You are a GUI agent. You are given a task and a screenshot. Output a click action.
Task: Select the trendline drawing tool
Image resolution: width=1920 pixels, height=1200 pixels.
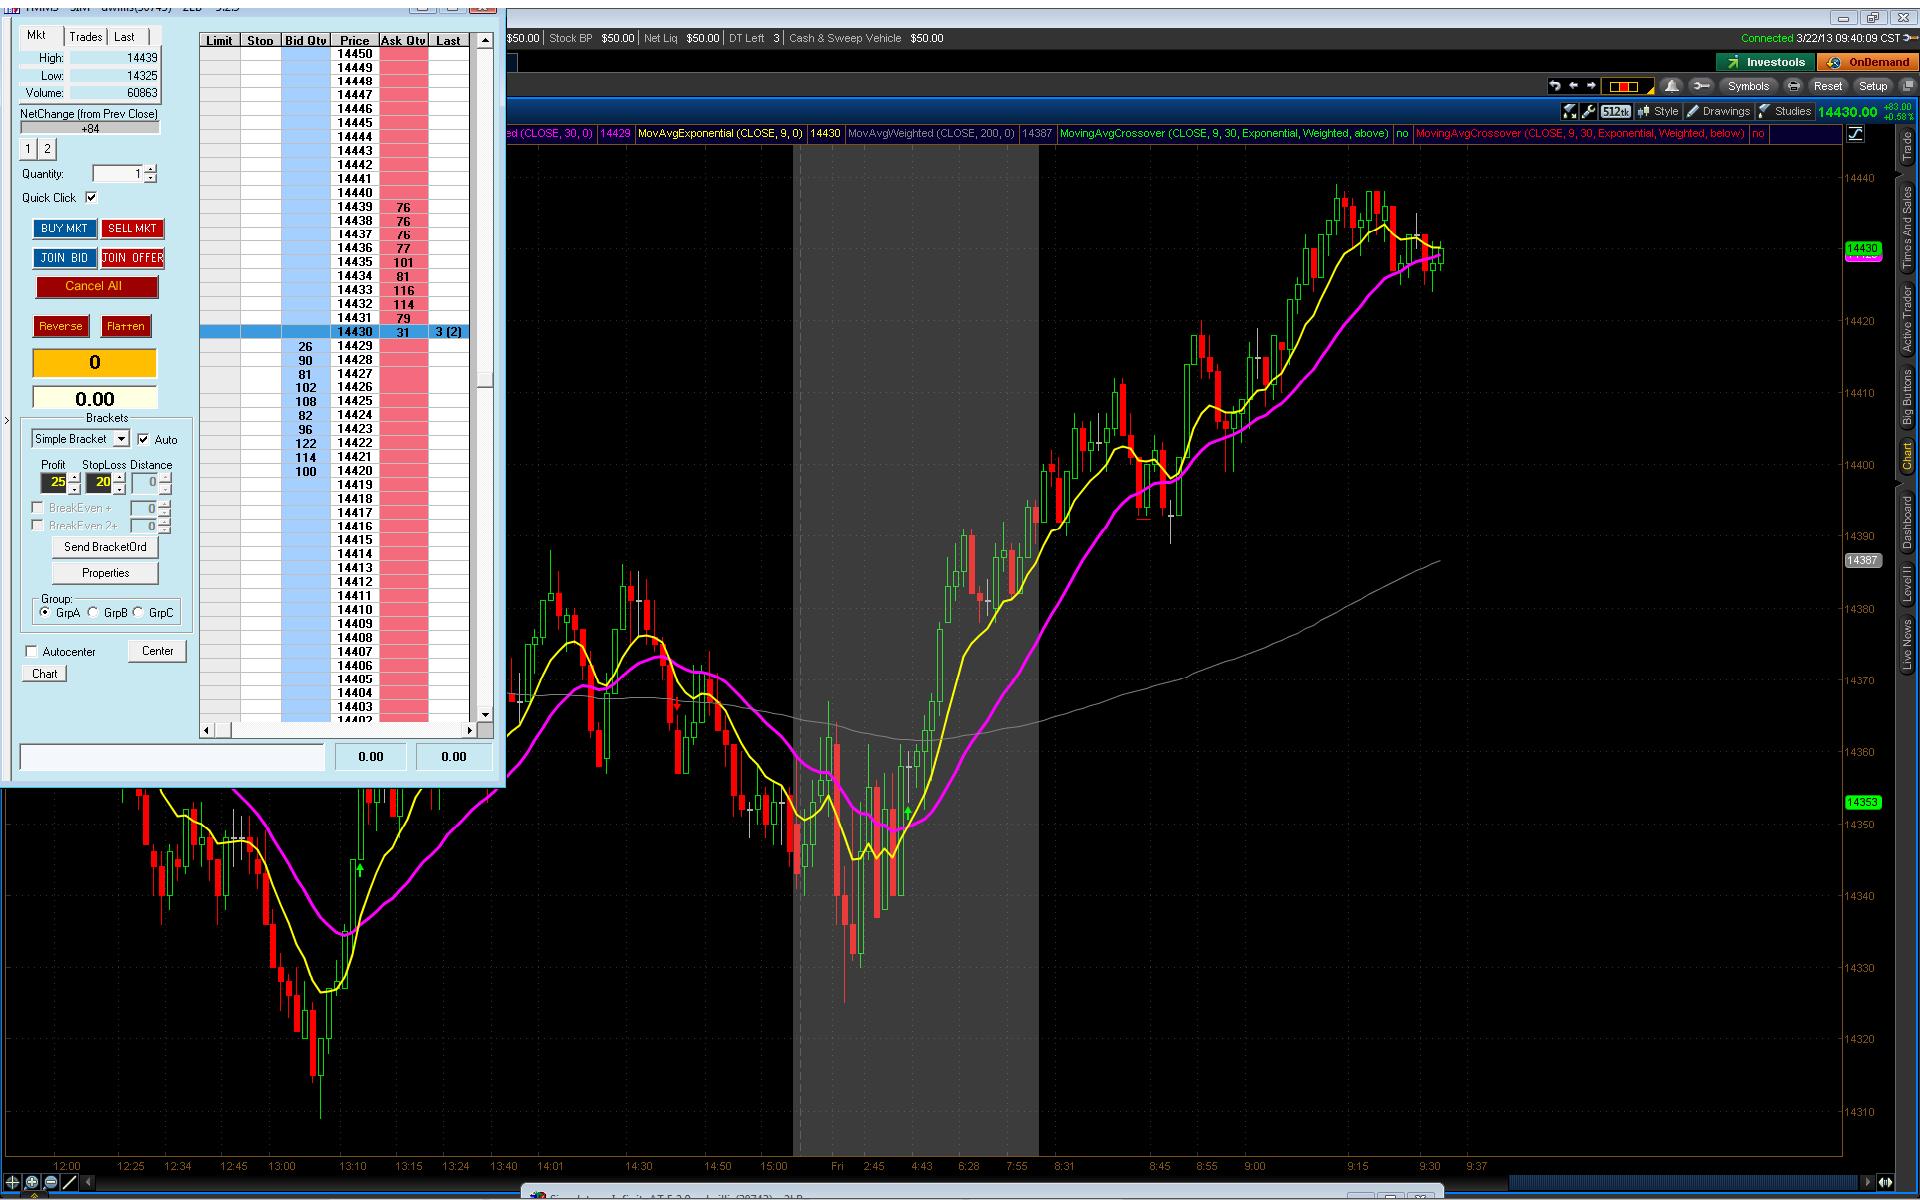tap(70, 1183)
